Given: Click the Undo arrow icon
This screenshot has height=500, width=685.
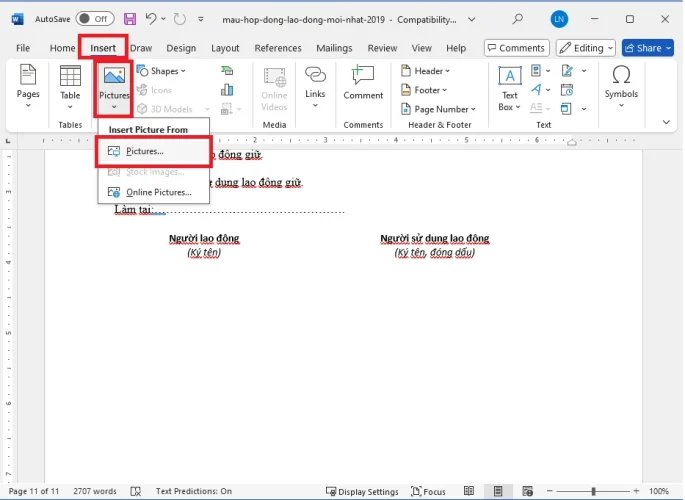Looking at the screenshot, I should (x=151, y=19).
